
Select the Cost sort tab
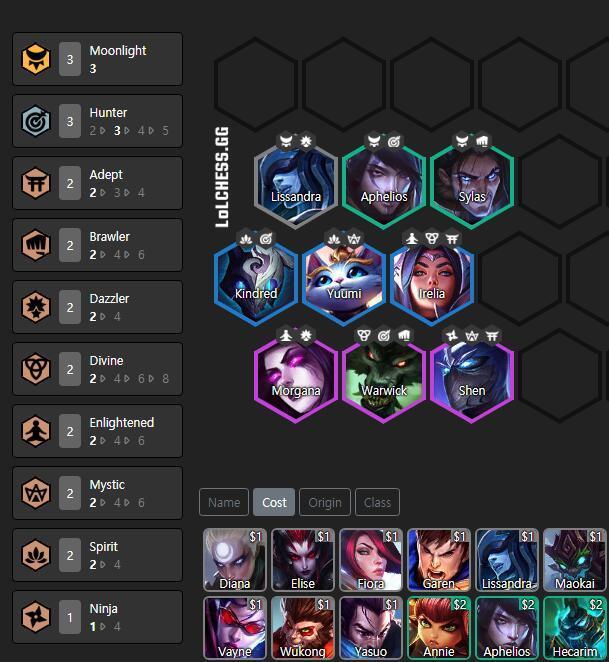[274, 502]
